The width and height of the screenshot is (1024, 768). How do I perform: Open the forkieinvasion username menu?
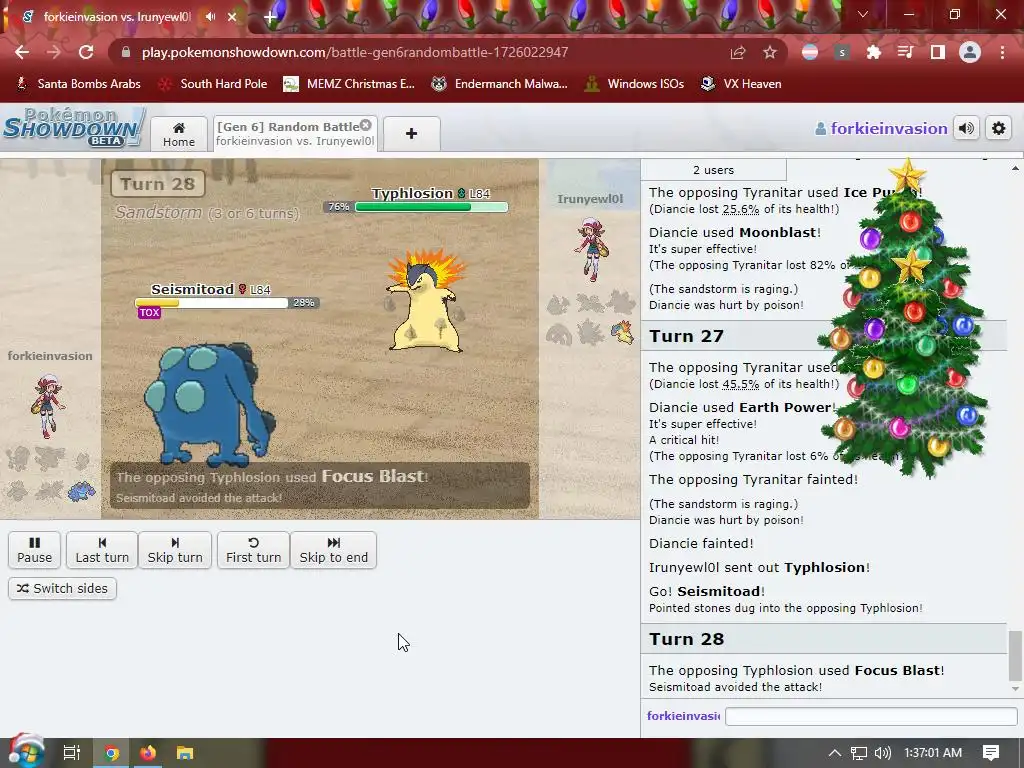pos(881,129)
